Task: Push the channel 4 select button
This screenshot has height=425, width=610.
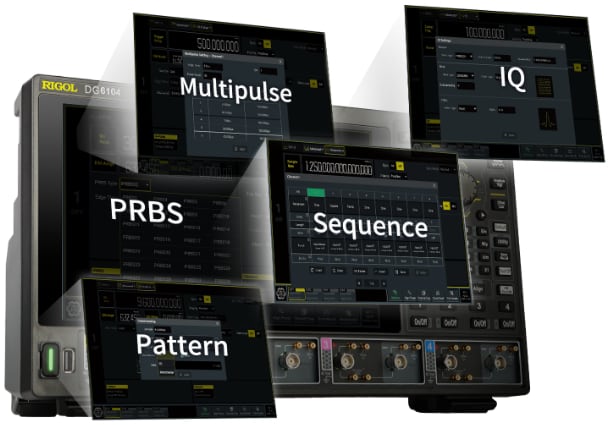Action: click(507, 307)
